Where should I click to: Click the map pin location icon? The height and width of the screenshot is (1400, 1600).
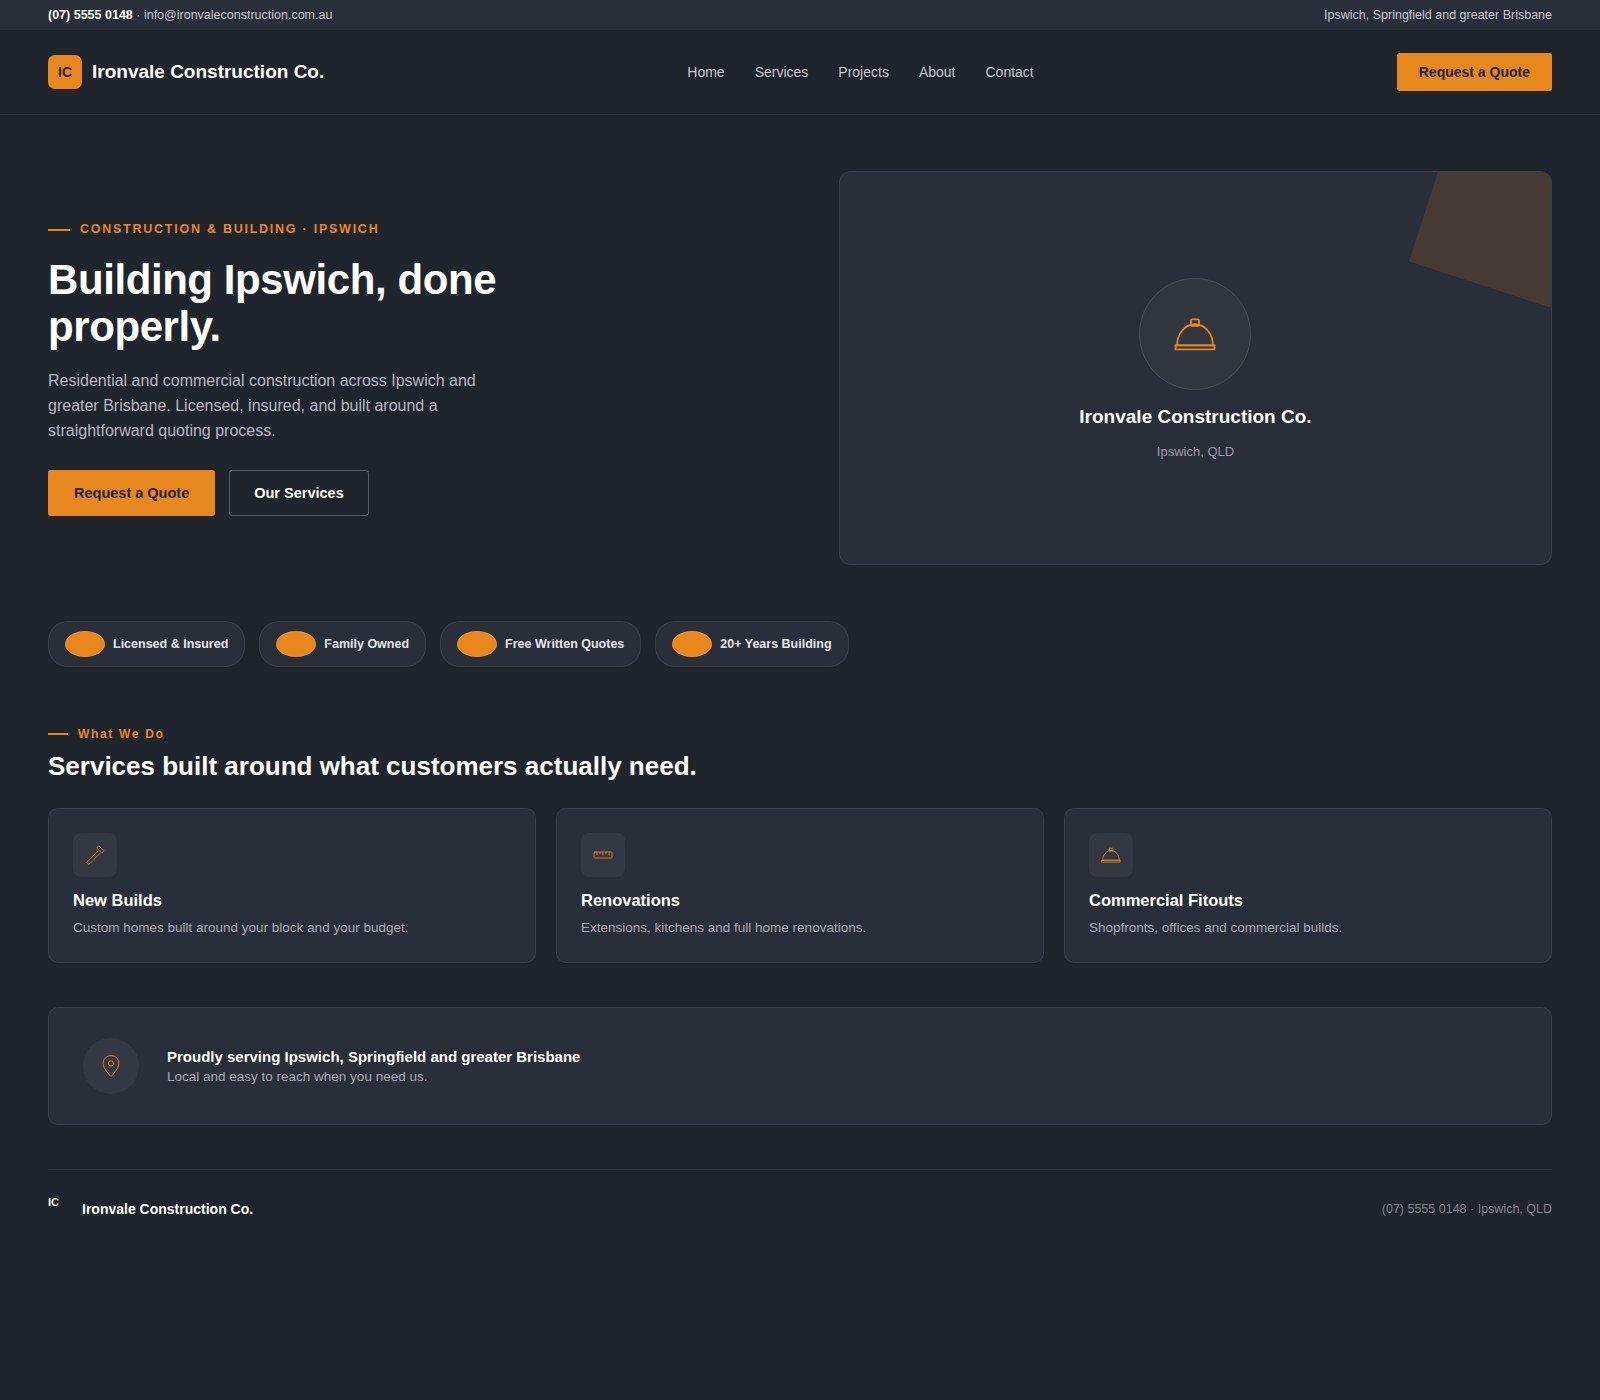pos(111,1066)
